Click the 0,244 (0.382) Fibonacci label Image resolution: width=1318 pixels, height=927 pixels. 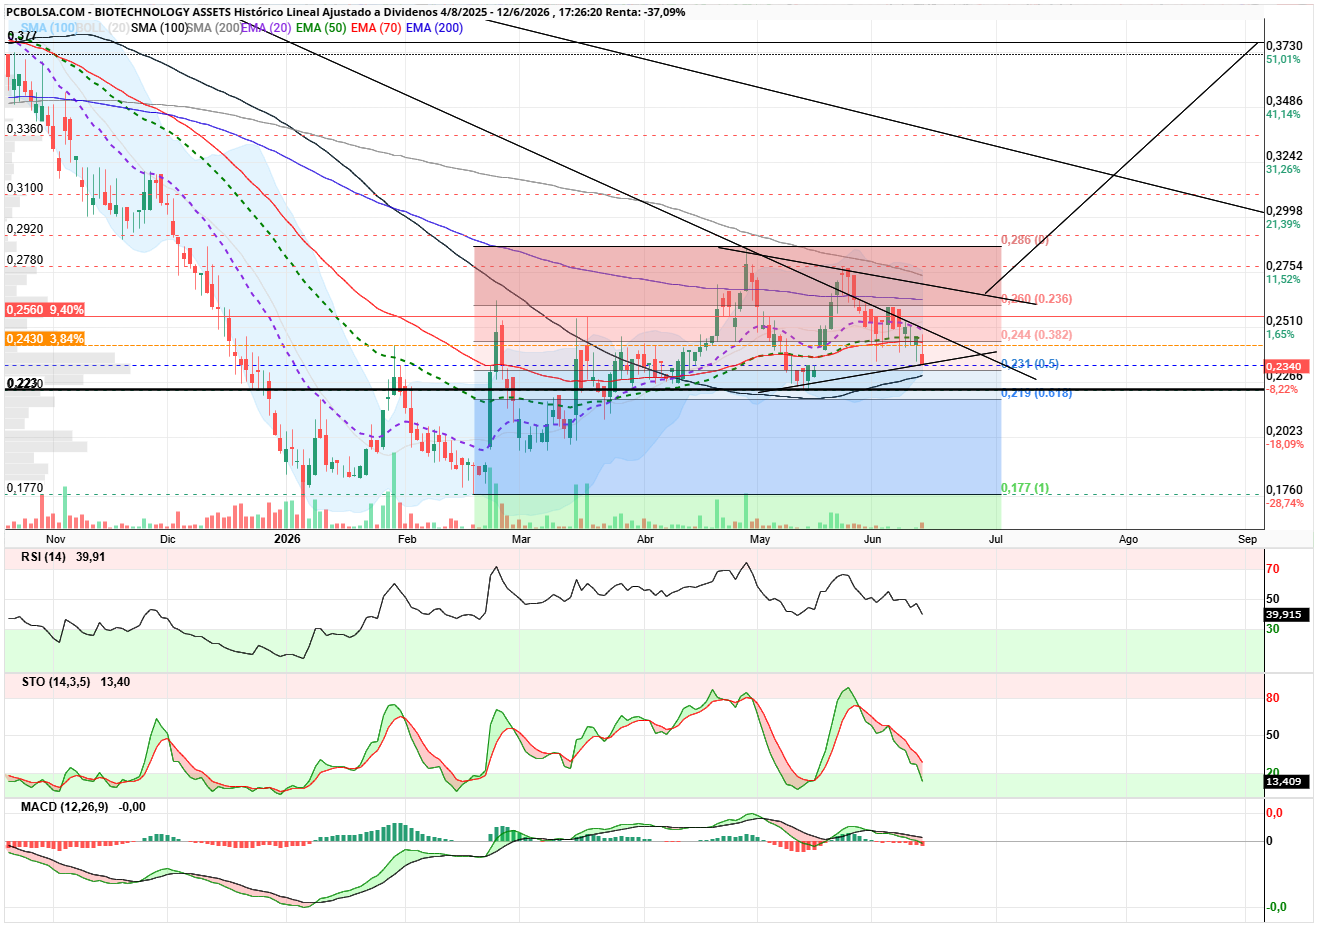1037,335
